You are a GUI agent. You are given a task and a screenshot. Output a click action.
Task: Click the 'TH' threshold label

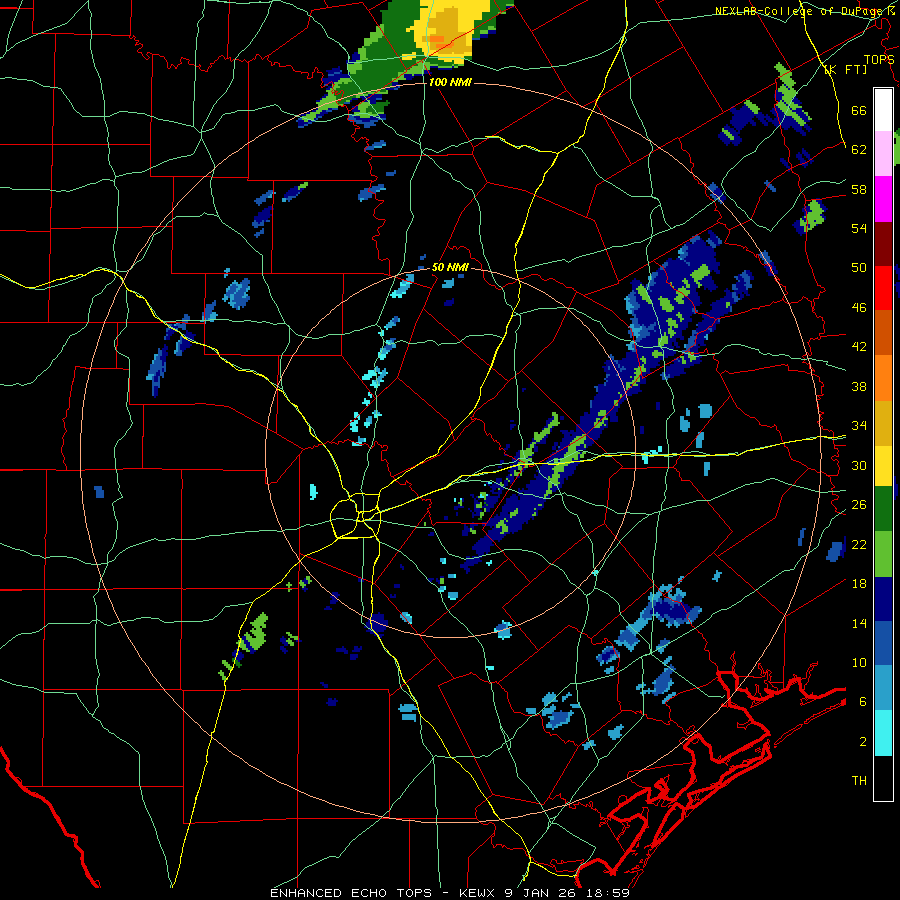point(859,781)
